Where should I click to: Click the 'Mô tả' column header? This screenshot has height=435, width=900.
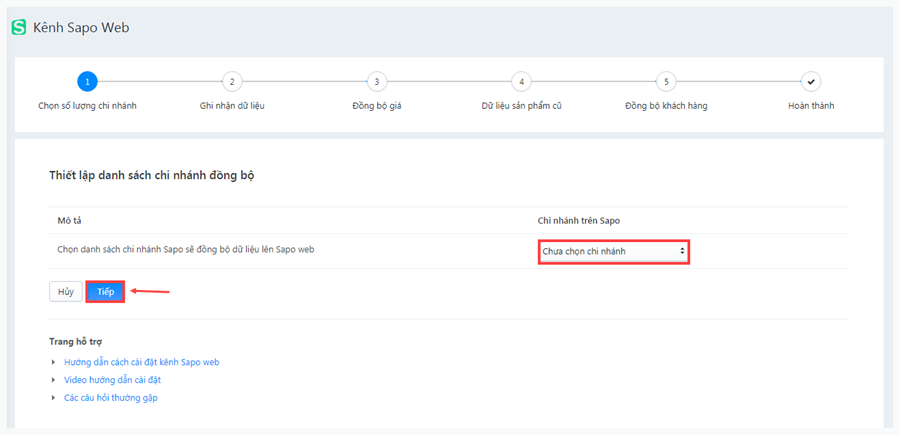[x=68, y=220]
